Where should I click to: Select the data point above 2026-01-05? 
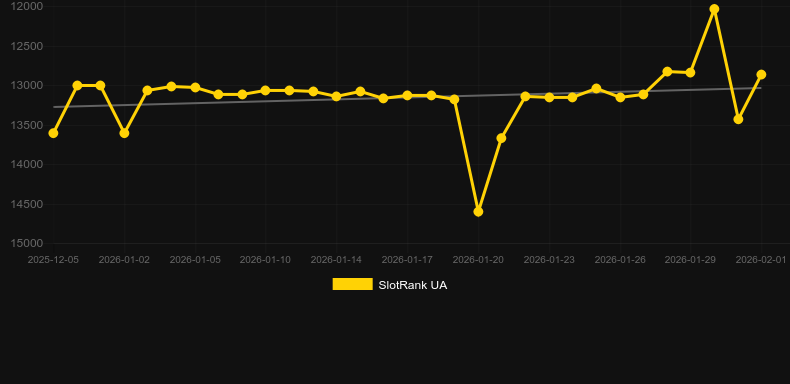(195, 88)
